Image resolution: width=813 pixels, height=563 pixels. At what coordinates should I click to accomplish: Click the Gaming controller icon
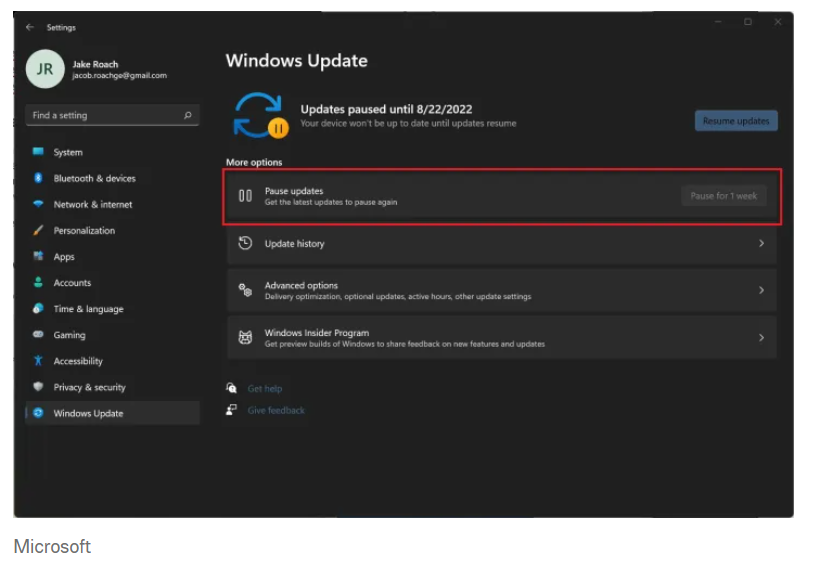pyautogui.click(x=38, y=334)
